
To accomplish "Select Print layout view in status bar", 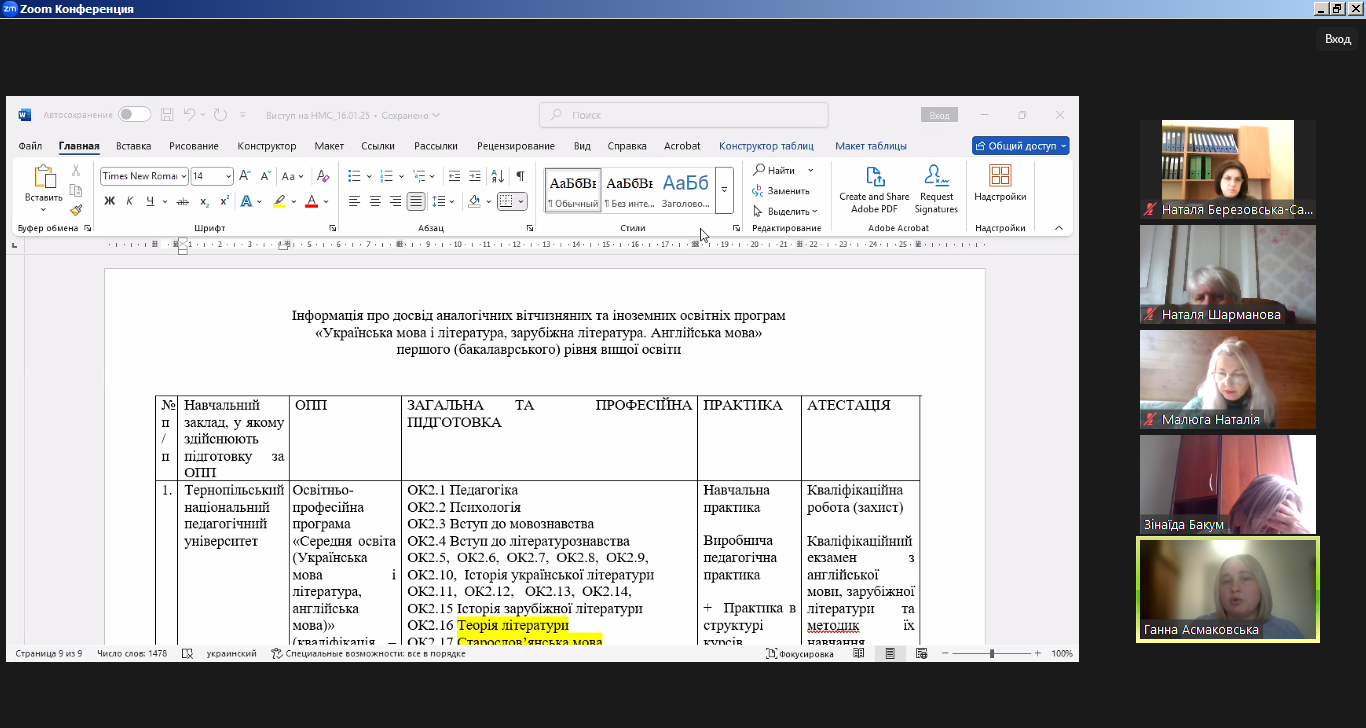I will coord(889,653).
